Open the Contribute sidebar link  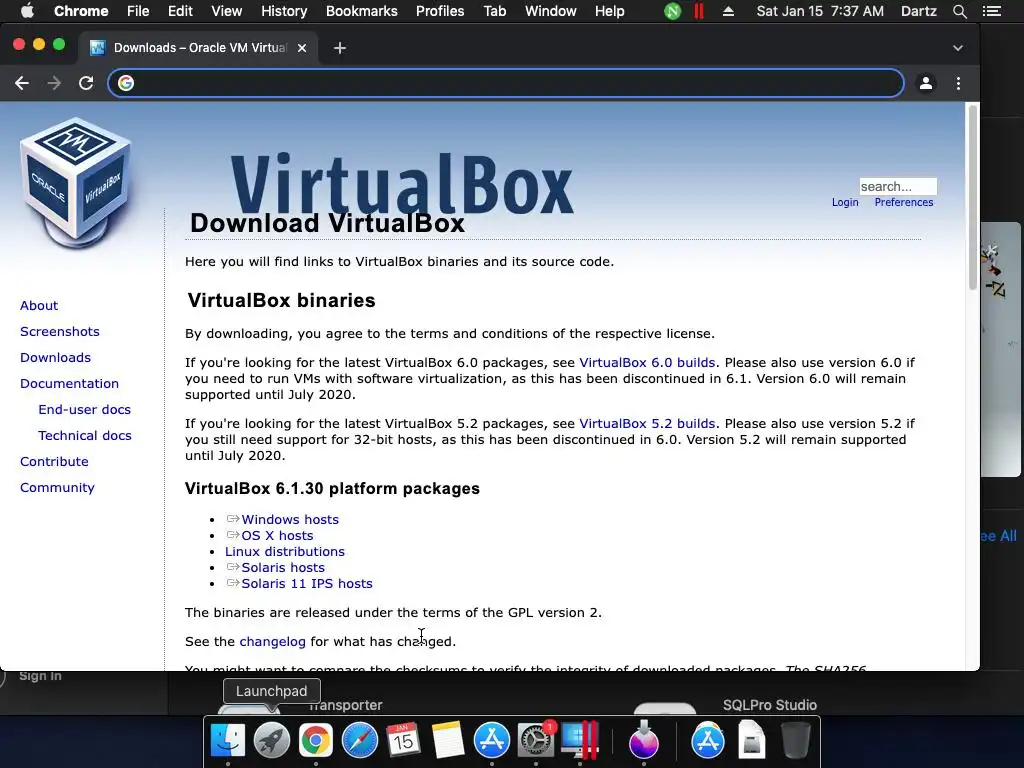tap(54, 462)
